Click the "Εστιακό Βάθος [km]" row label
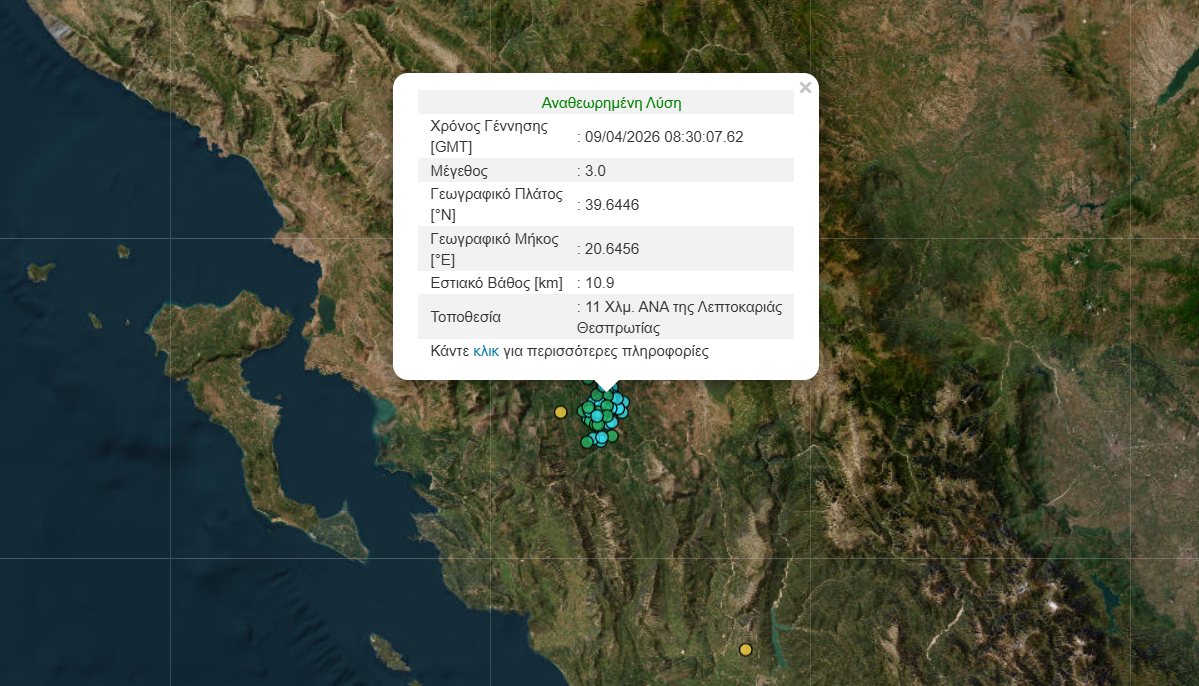Viewport: 1199px width, 686px height. pos(496,283)
